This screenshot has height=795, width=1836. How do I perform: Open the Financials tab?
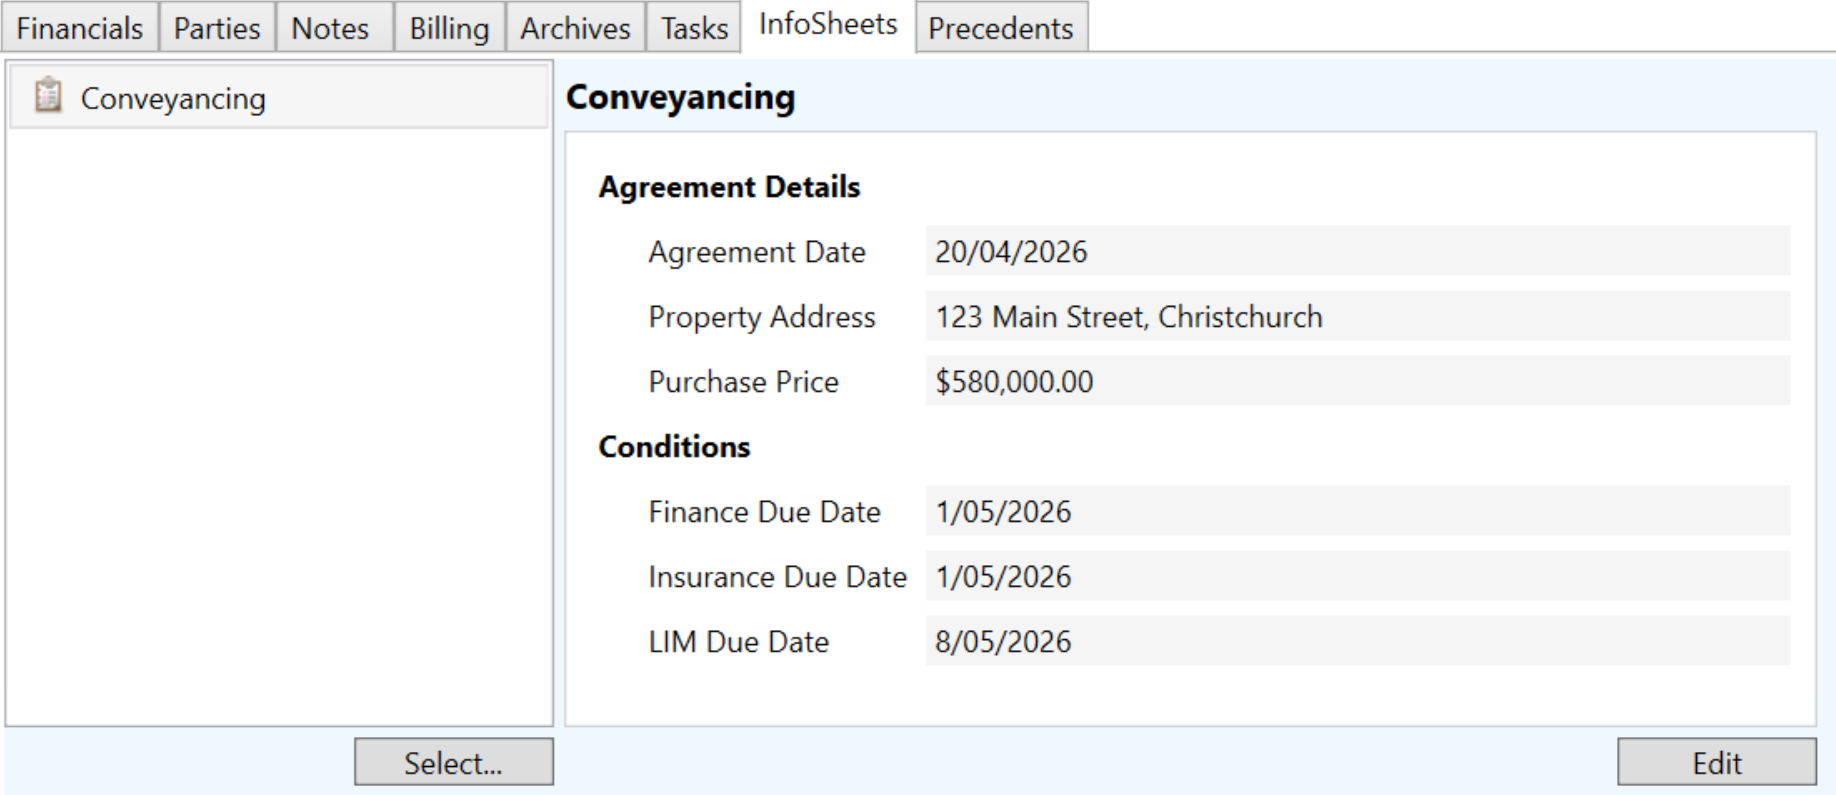[80, 28]
